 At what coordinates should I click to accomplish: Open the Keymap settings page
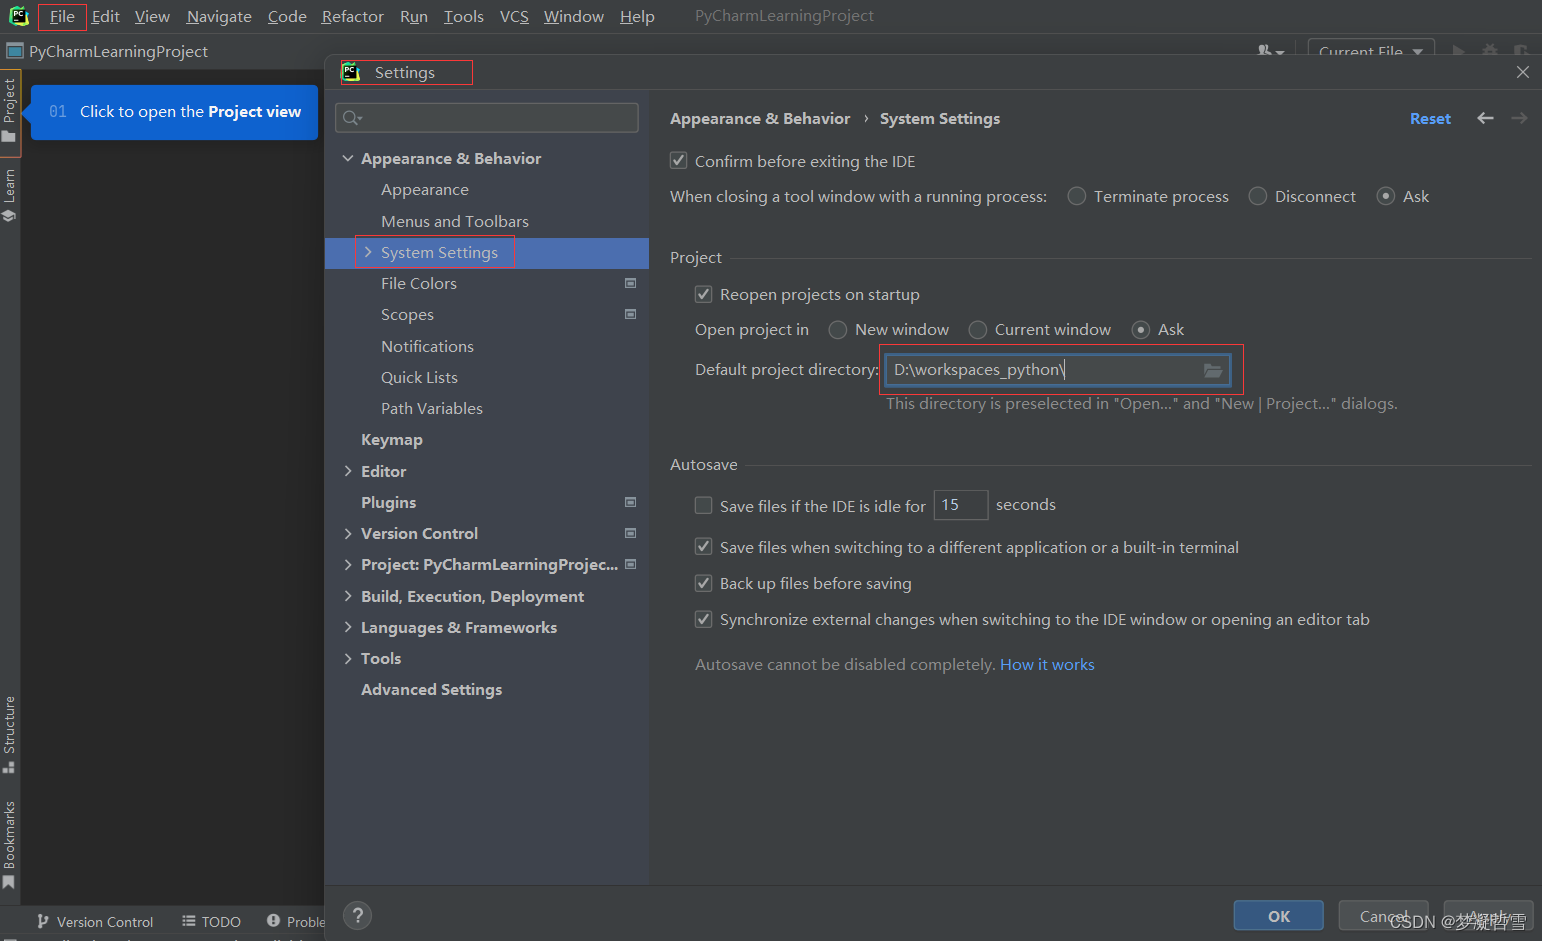tap(392, 439)
